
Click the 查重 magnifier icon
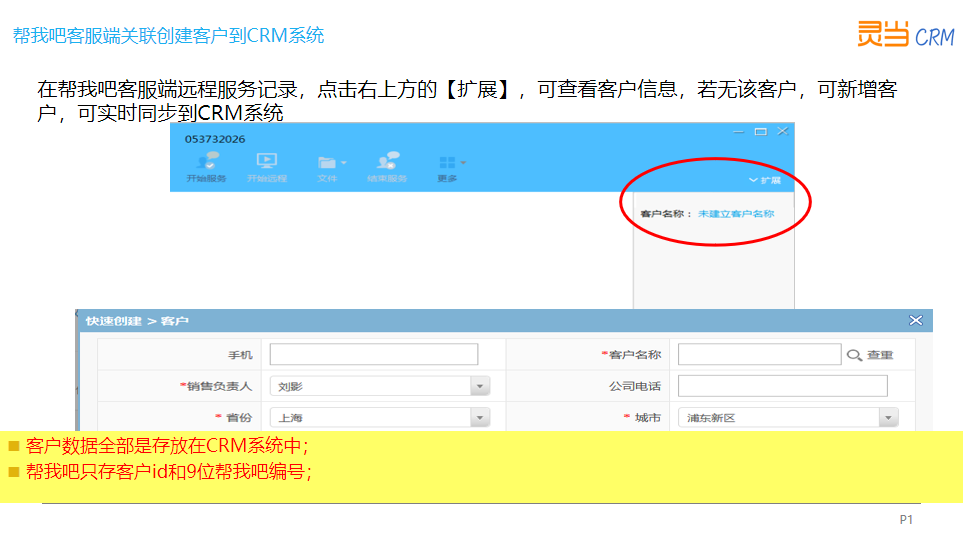[x=854, y=355]
